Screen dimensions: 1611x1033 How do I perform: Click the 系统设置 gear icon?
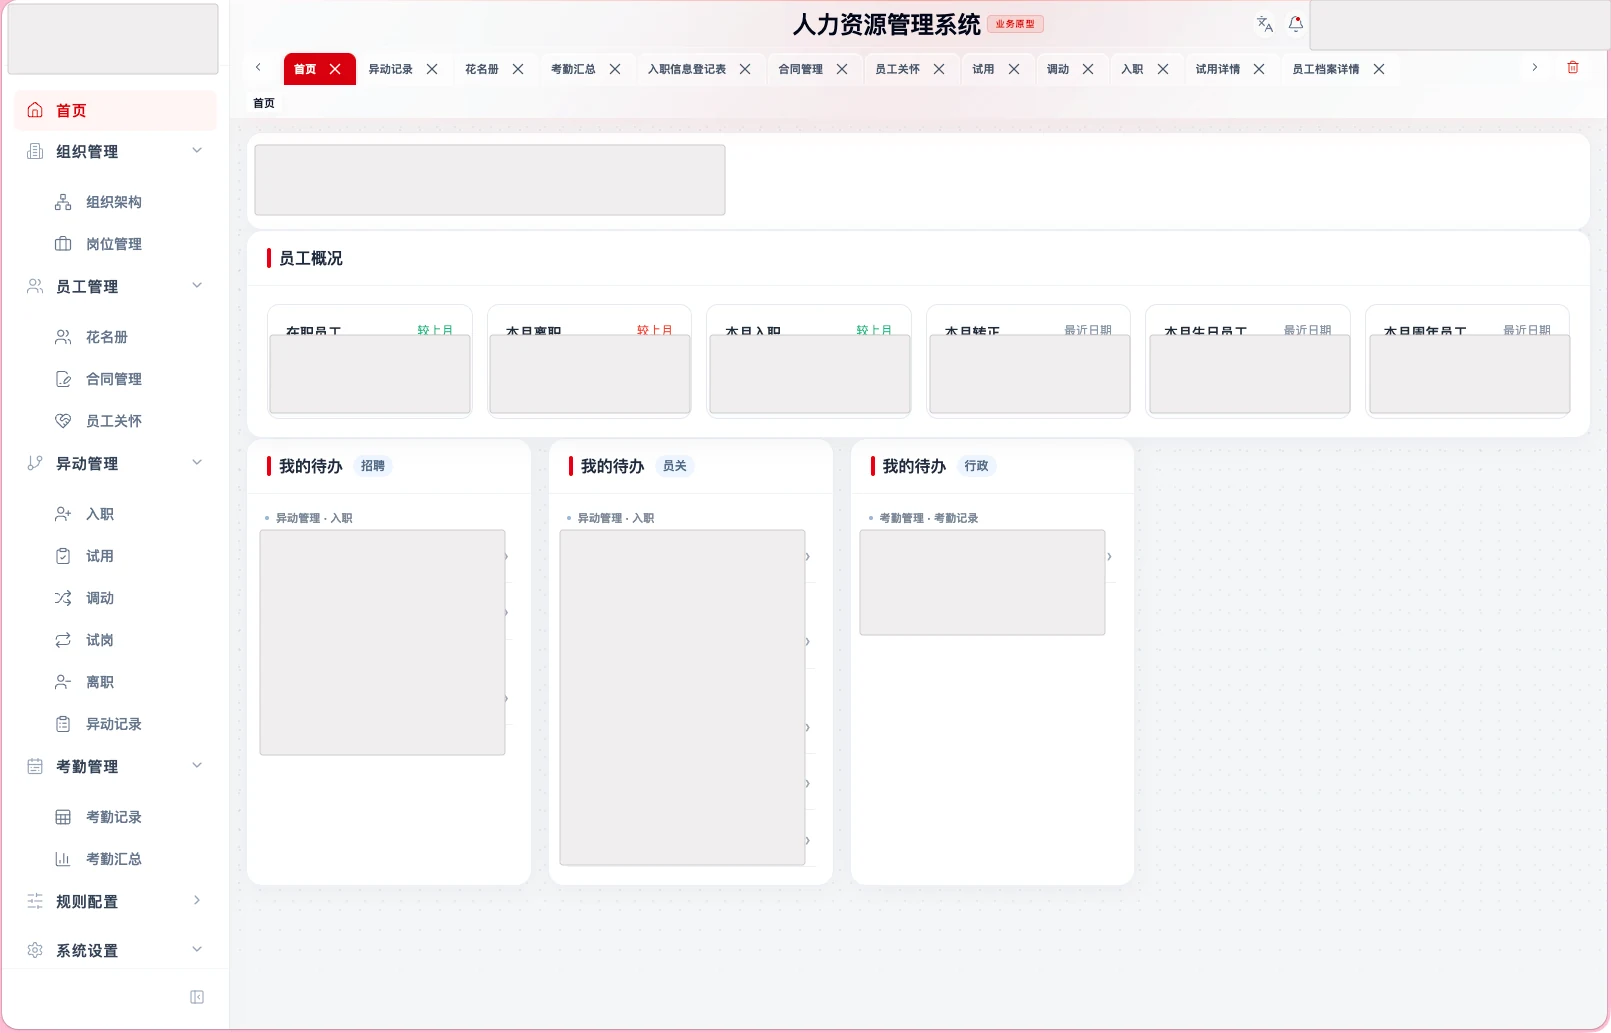point(35,950)
